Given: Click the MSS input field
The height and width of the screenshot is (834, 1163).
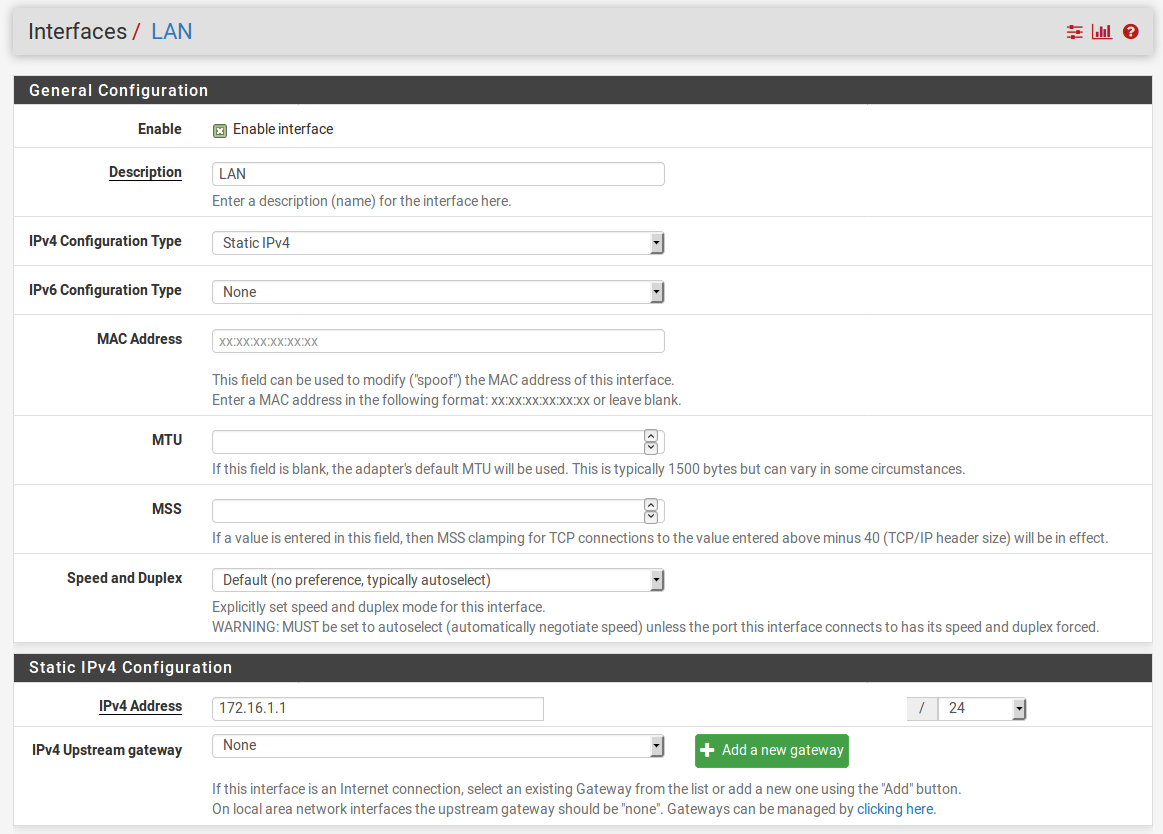Looking at the screenshot, I should pos(426,511).
